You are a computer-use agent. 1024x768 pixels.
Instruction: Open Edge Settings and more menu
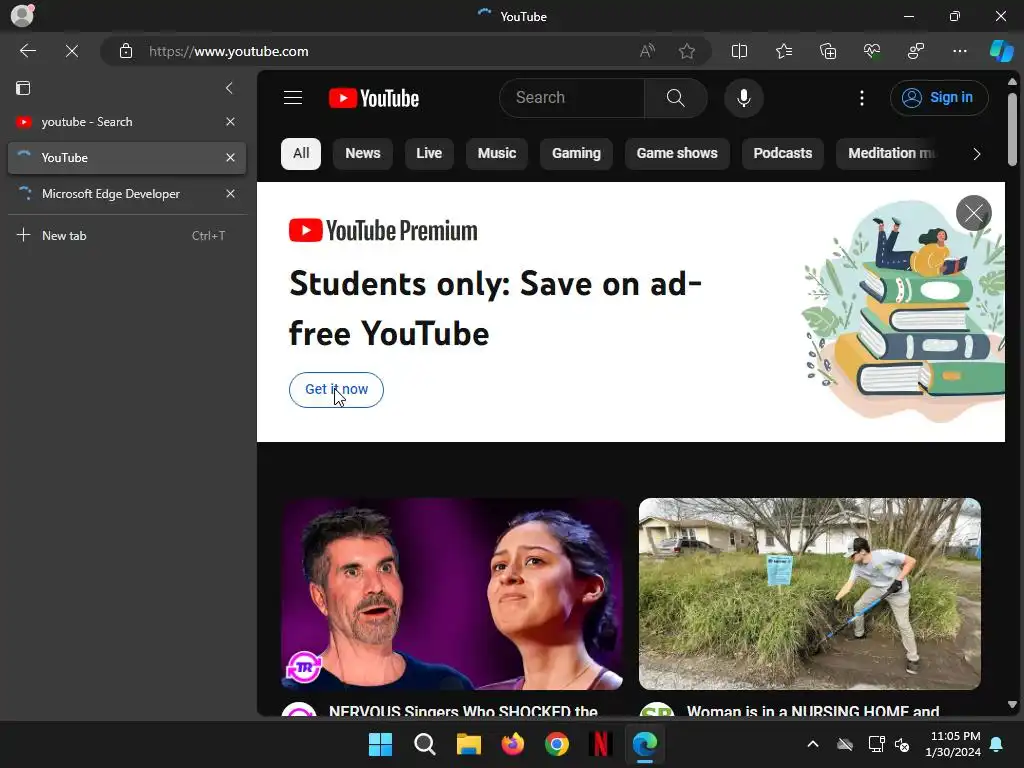tap(959, 51)
